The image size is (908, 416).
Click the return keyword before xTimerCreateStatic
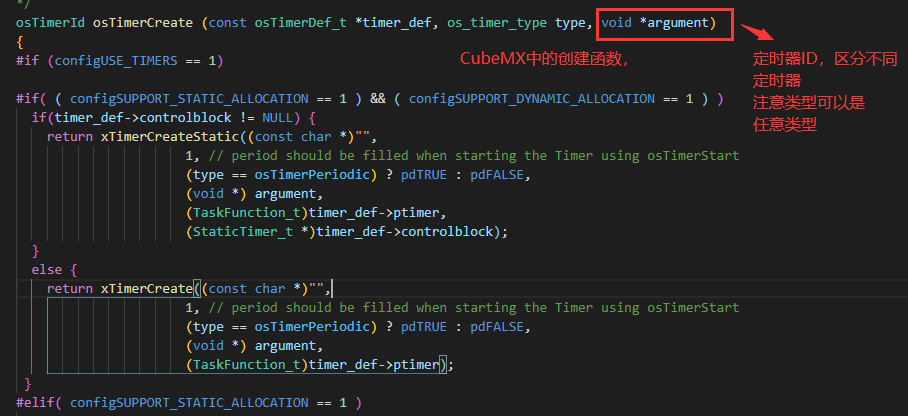(x=69, y=137)
